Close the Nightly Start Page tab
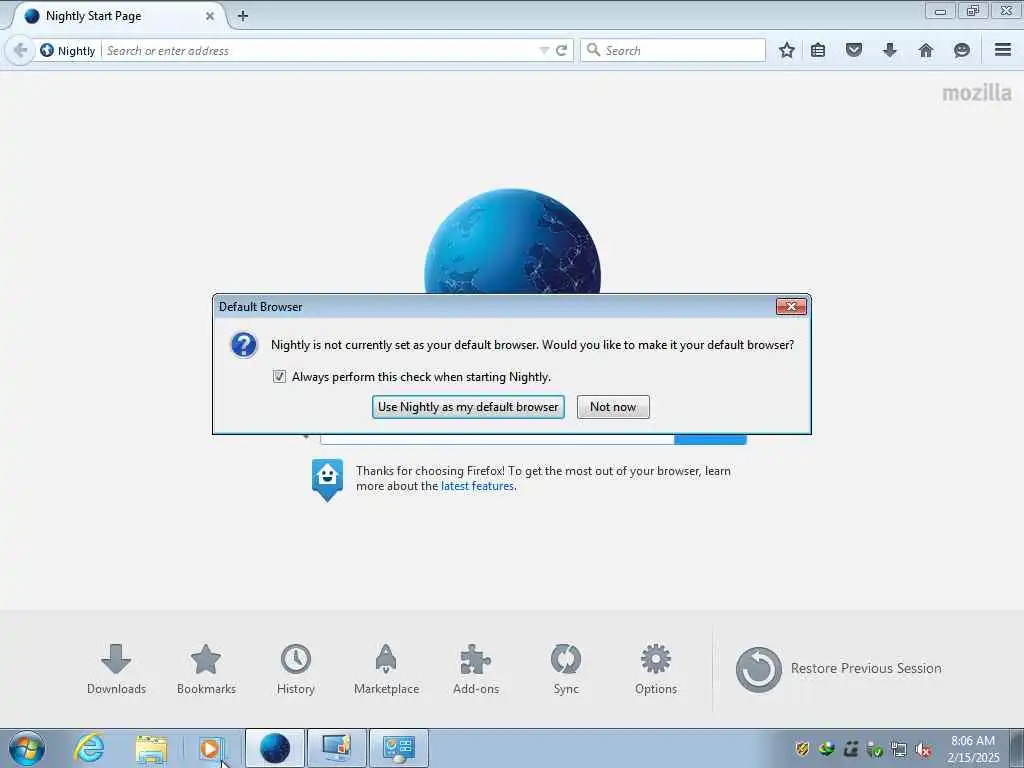Screen dimensions: 1024x768 click(210, 16)
